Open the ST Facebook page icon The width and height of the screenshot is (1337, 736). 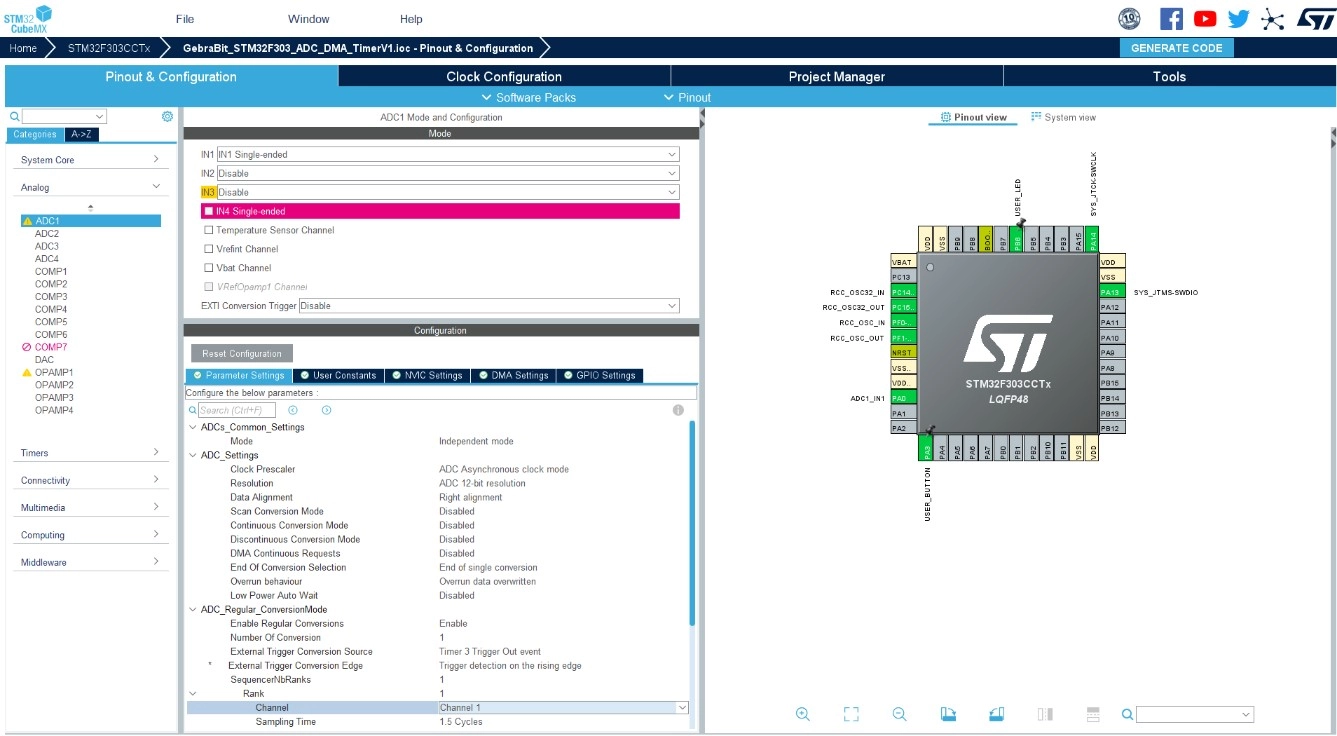[x=1171, y=19]
